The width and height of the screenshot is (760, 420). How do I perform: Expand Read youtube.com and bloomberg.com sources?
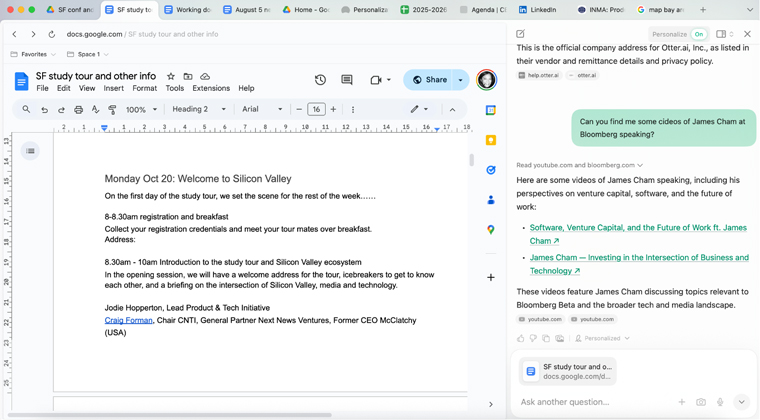pyautogui.click(x=580, y=165)
